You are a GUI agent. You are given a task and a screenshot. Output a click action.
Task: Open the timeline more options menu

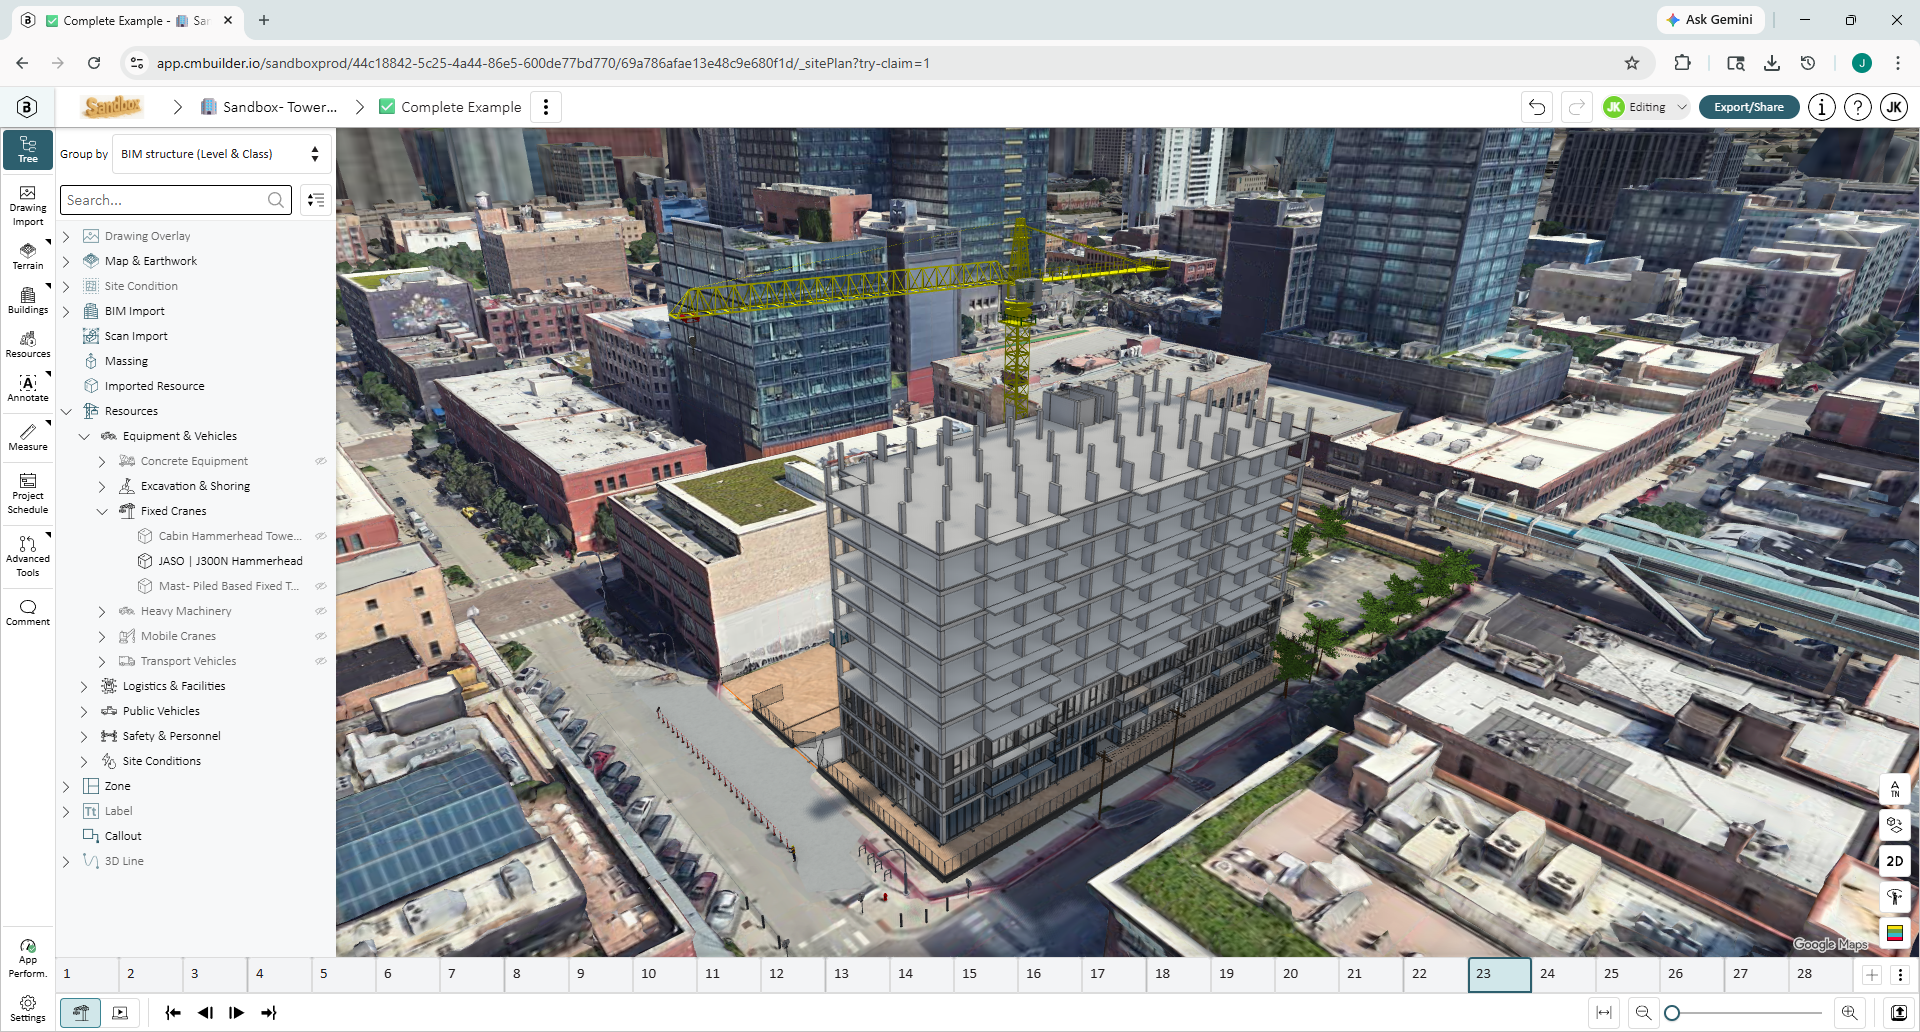pos(1900,975)
